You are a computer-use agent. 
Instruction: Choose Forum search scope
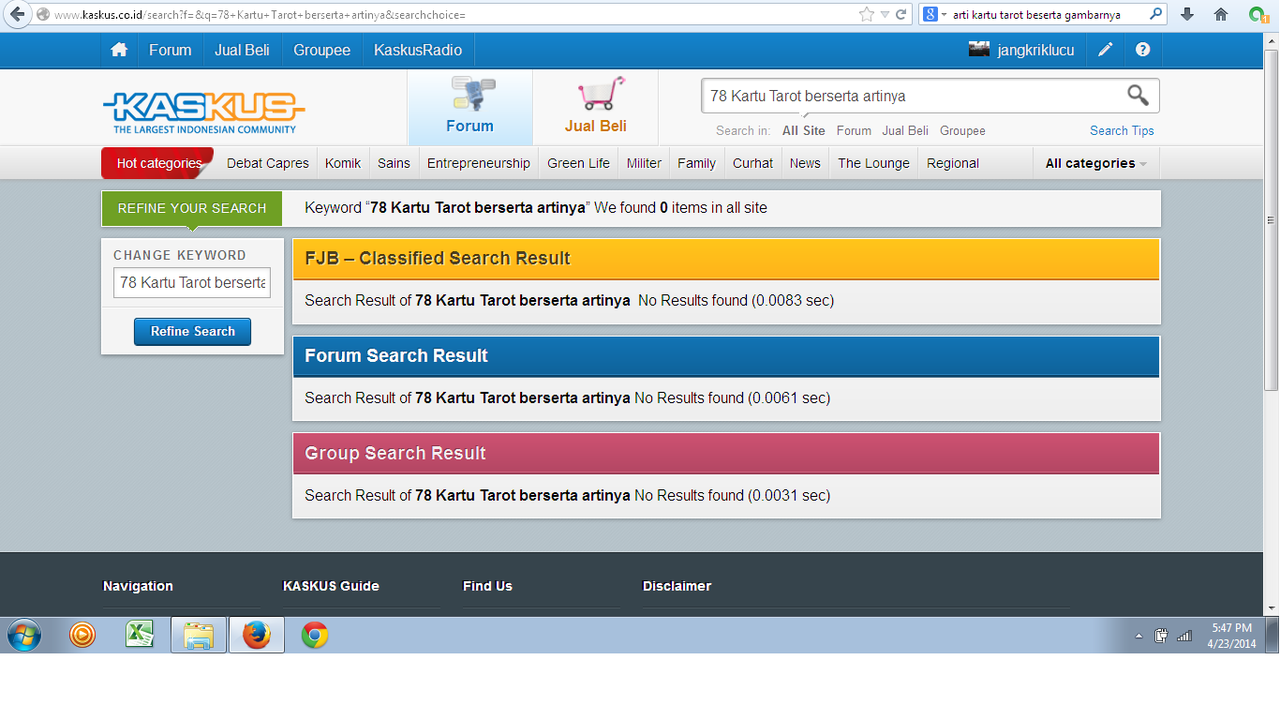tap(854, 131)
